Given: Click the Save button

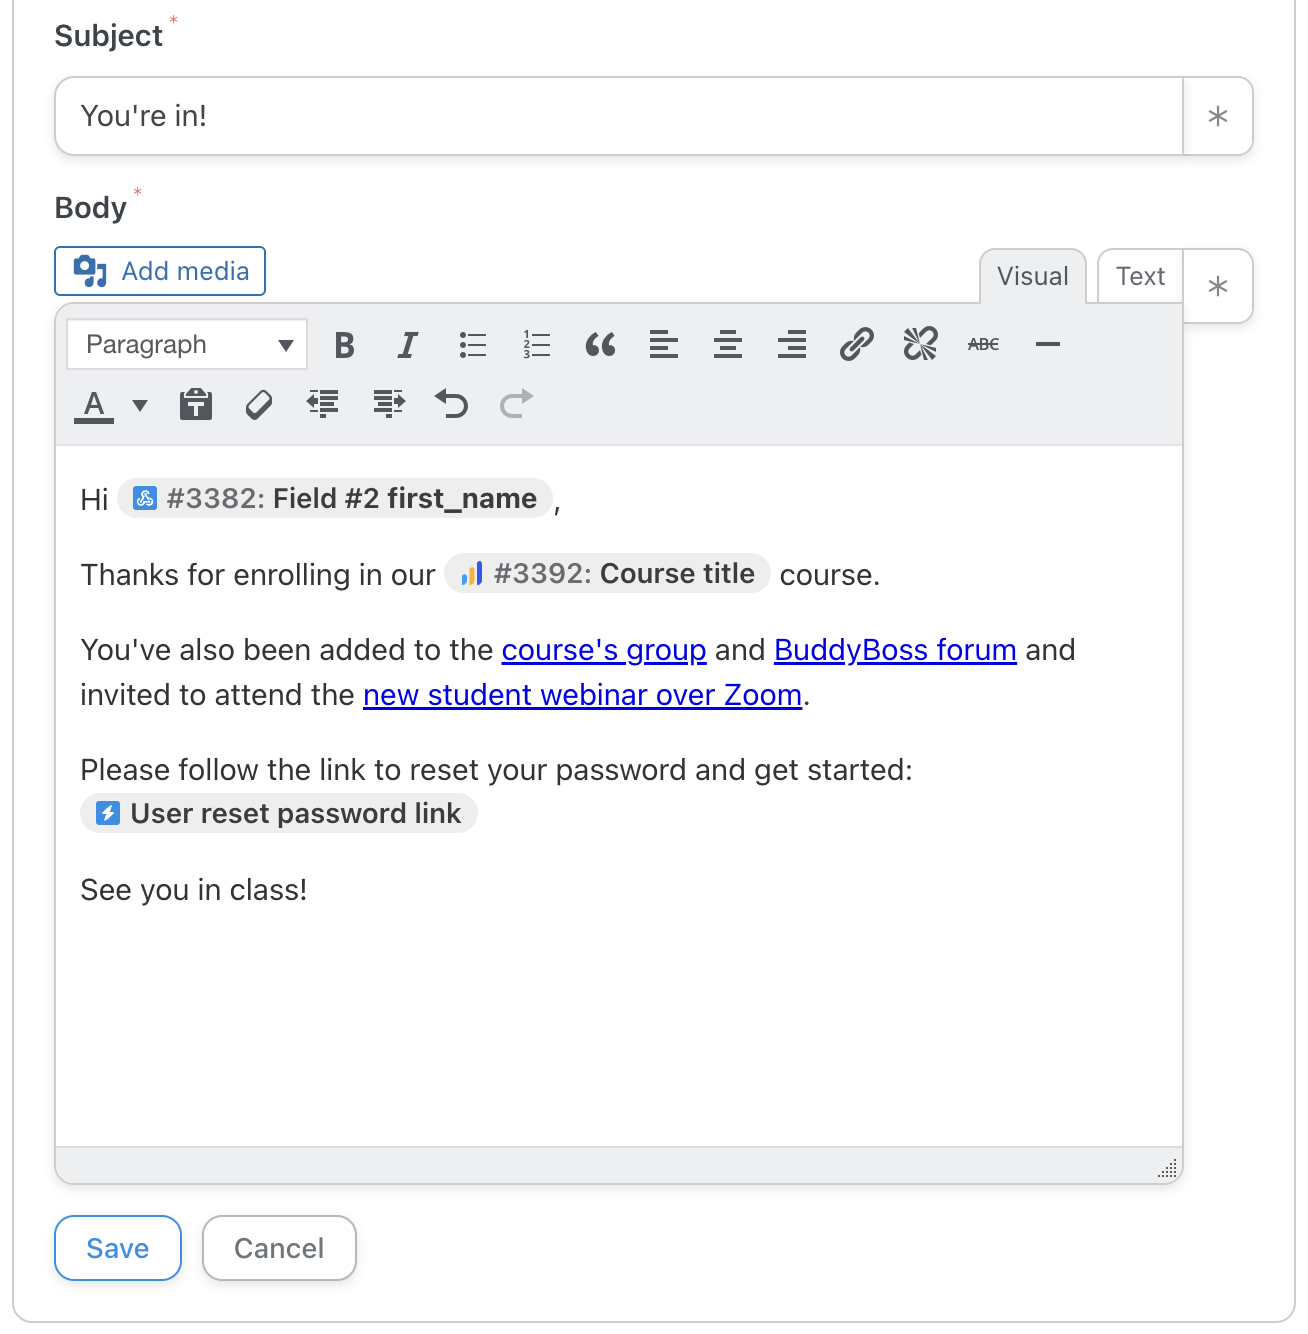Looking at the screenshot, I should point(118,1248).
